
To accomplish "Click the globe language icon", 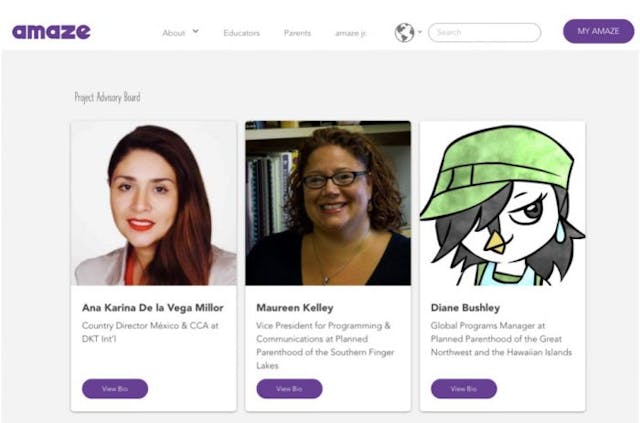I will (404, 33).
